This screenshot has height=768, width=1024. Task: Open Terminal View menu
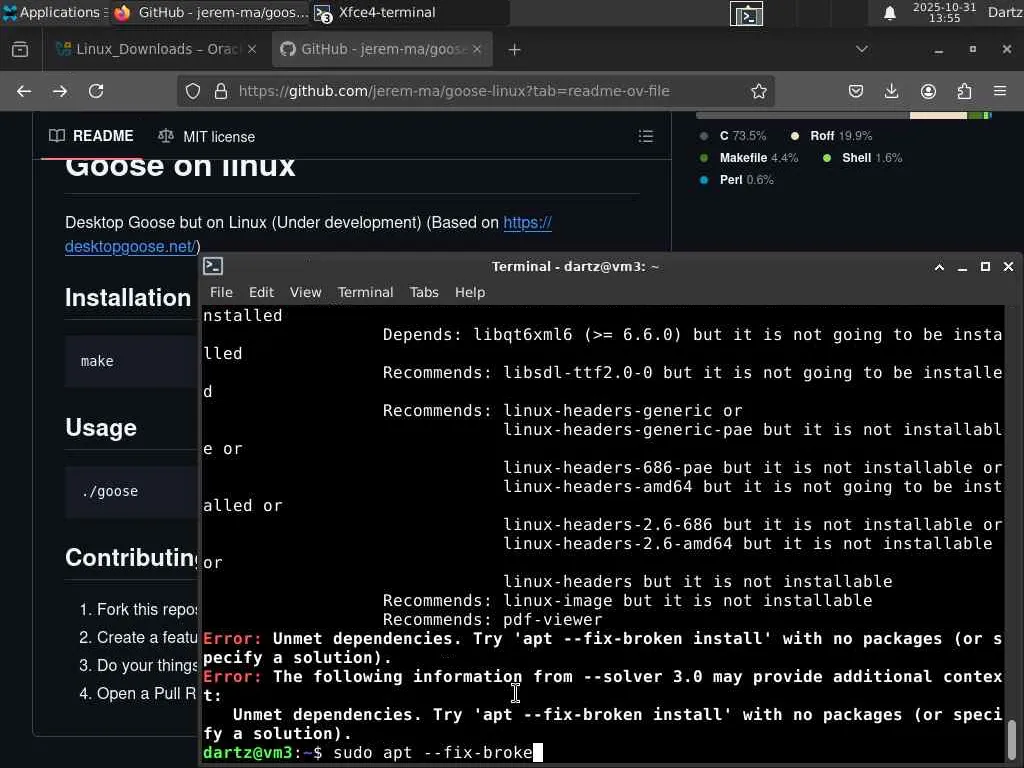[306, 292]
